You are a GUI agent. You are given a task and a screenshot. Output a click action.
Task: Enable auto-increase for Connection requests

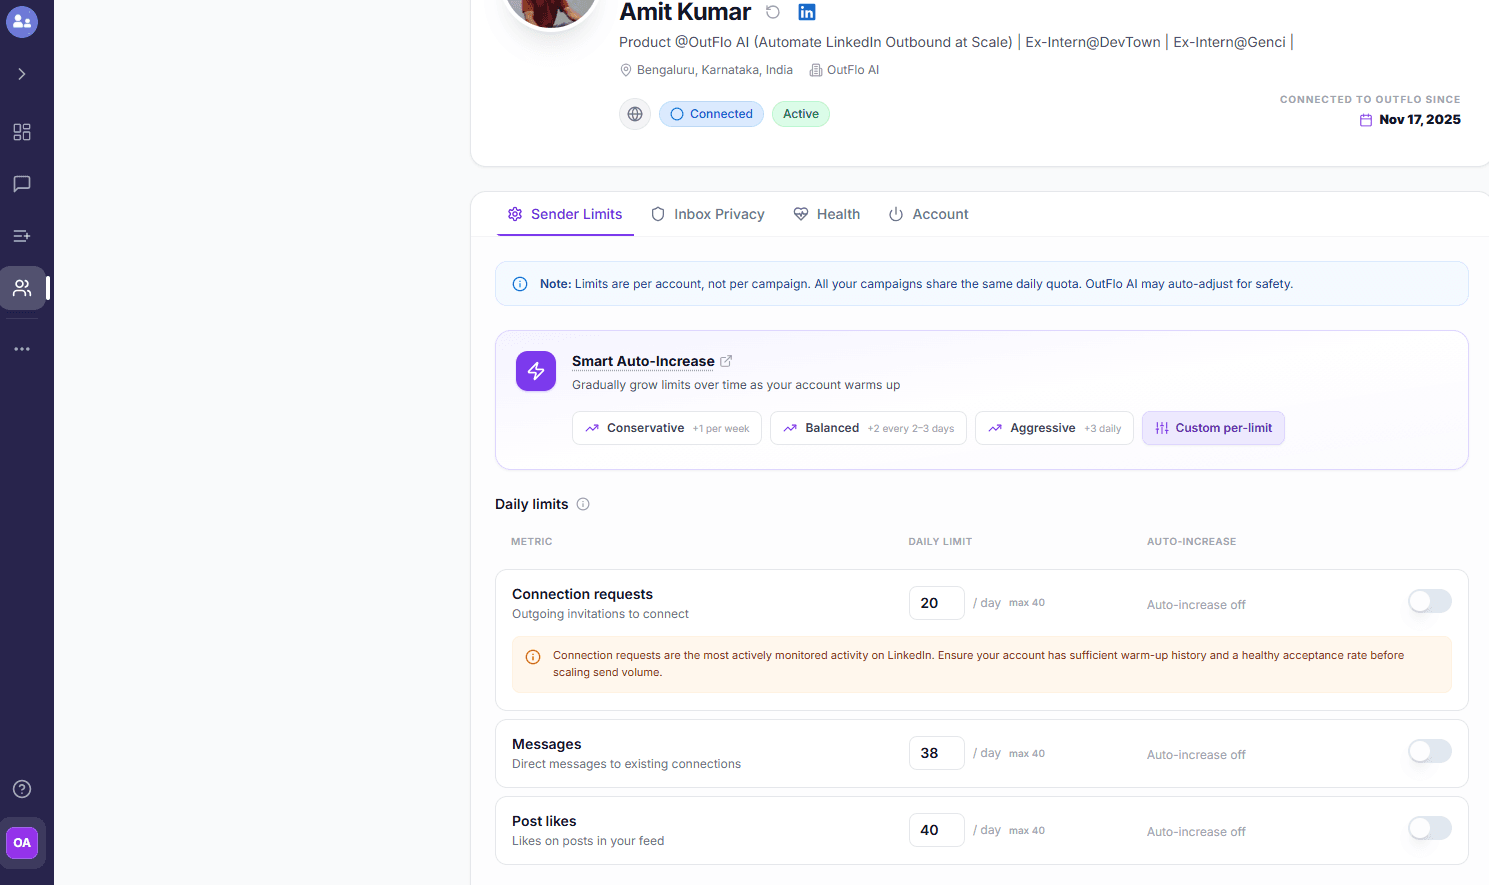pos(1430,601)
